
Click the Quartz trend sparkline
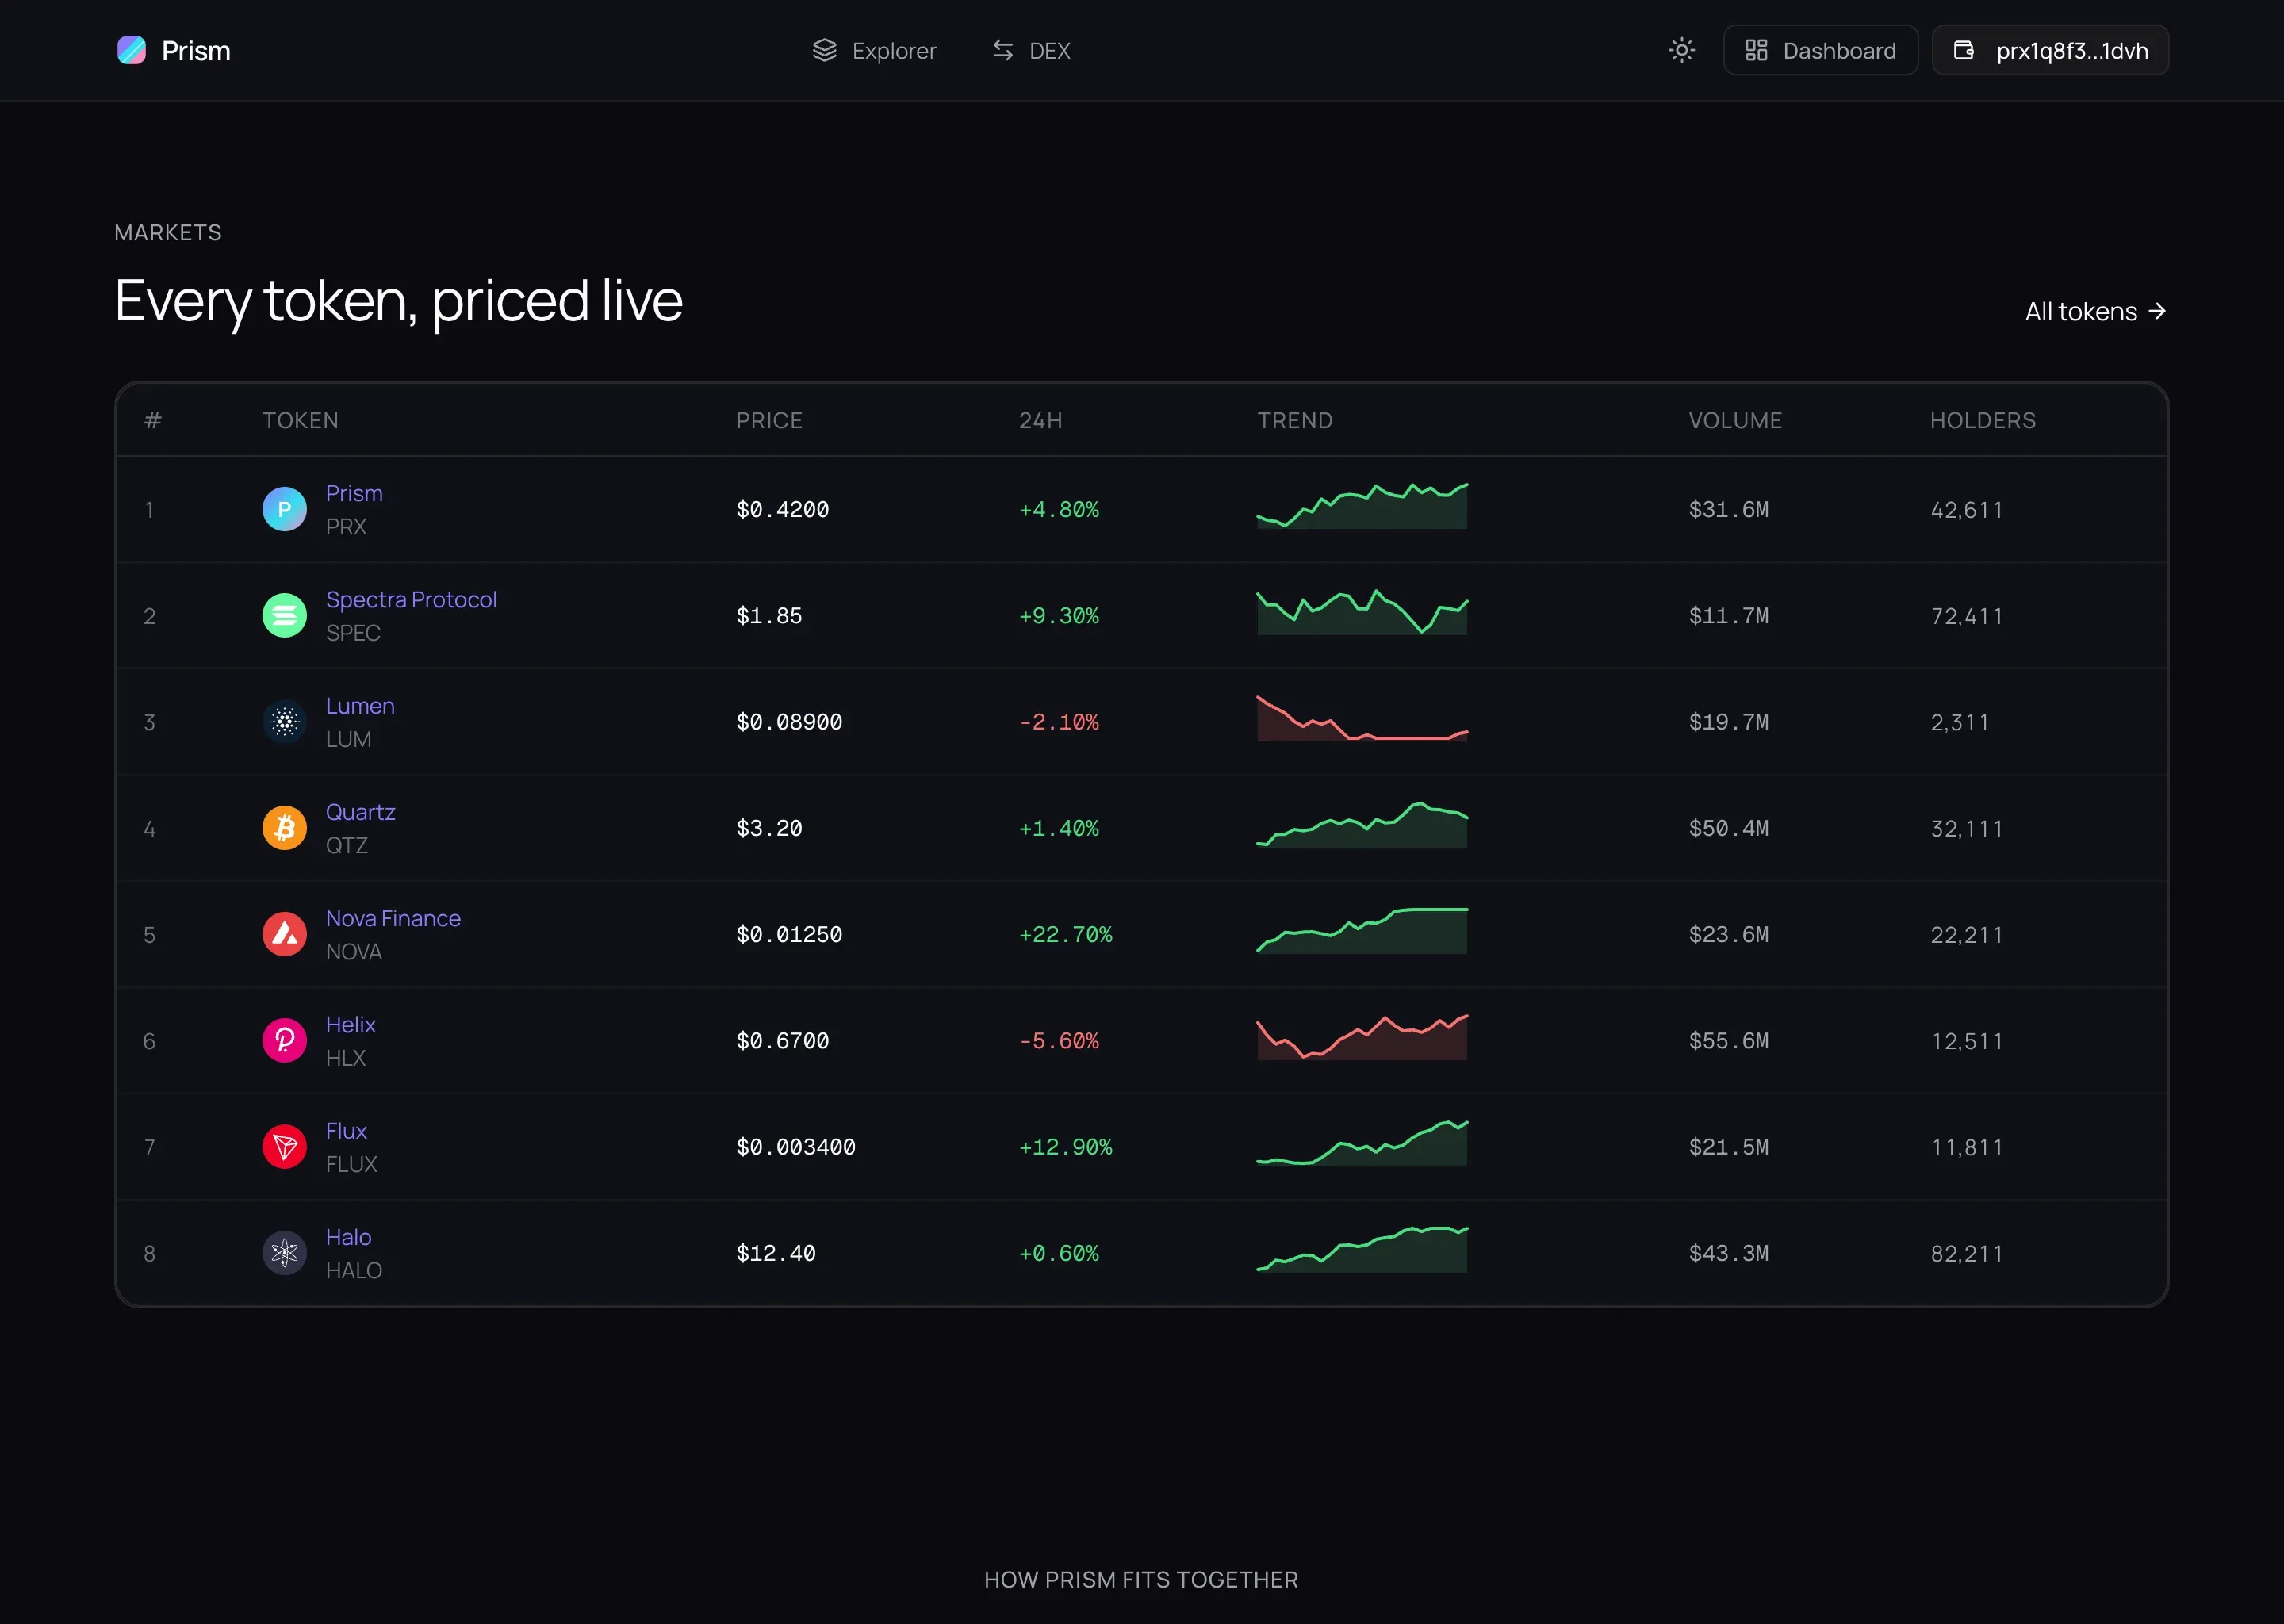1362,824
